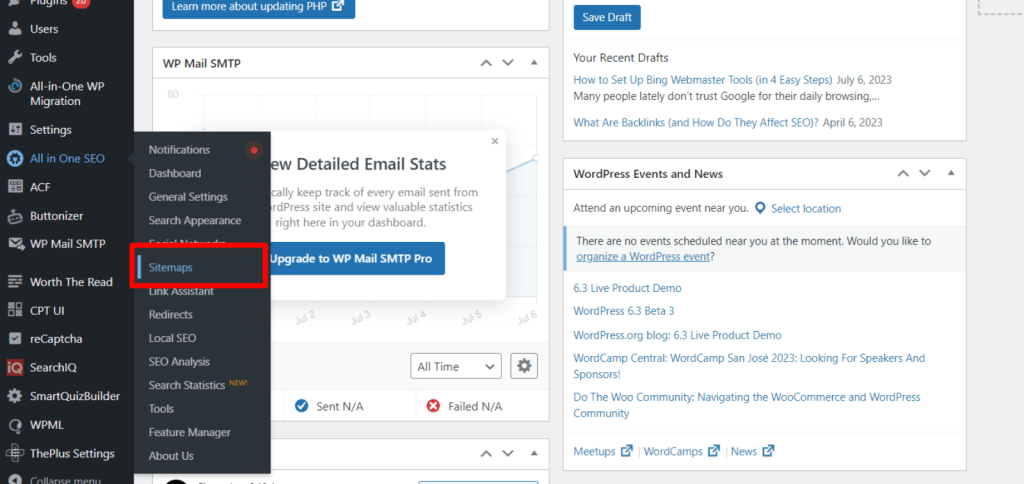
Task: Open 6.3 Live Product Demo link
Action: click(627, 288)
